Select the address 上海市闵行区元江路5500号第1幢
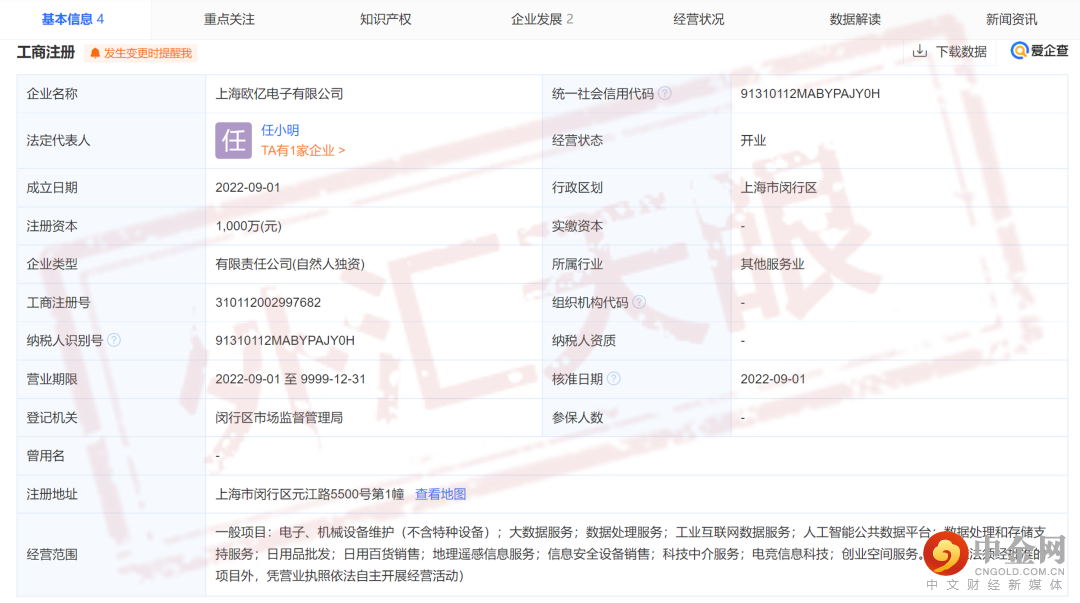Viewport: 1080px width, 603px height. tap(310, 494)
